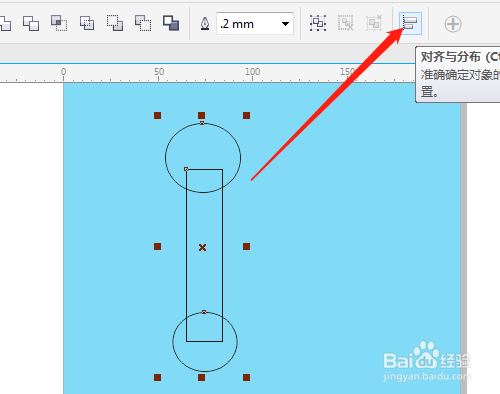Click the plus quick customize button
The height and width of the screenshot is (394, 500).
(x=453, y=24)
